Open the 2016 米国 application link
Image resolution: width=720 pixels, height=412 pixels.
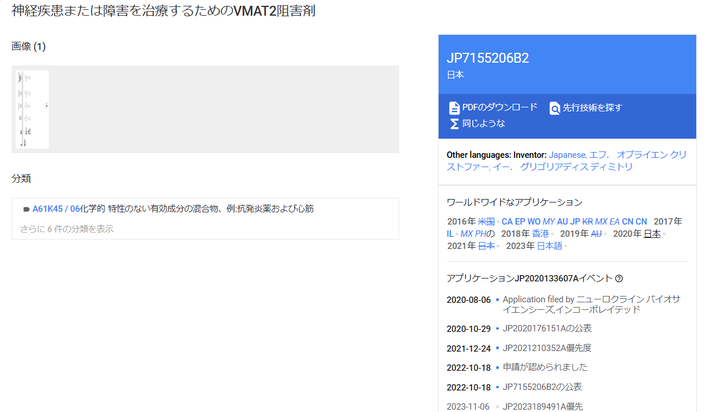pyautogui.click(x=486, y=221)
